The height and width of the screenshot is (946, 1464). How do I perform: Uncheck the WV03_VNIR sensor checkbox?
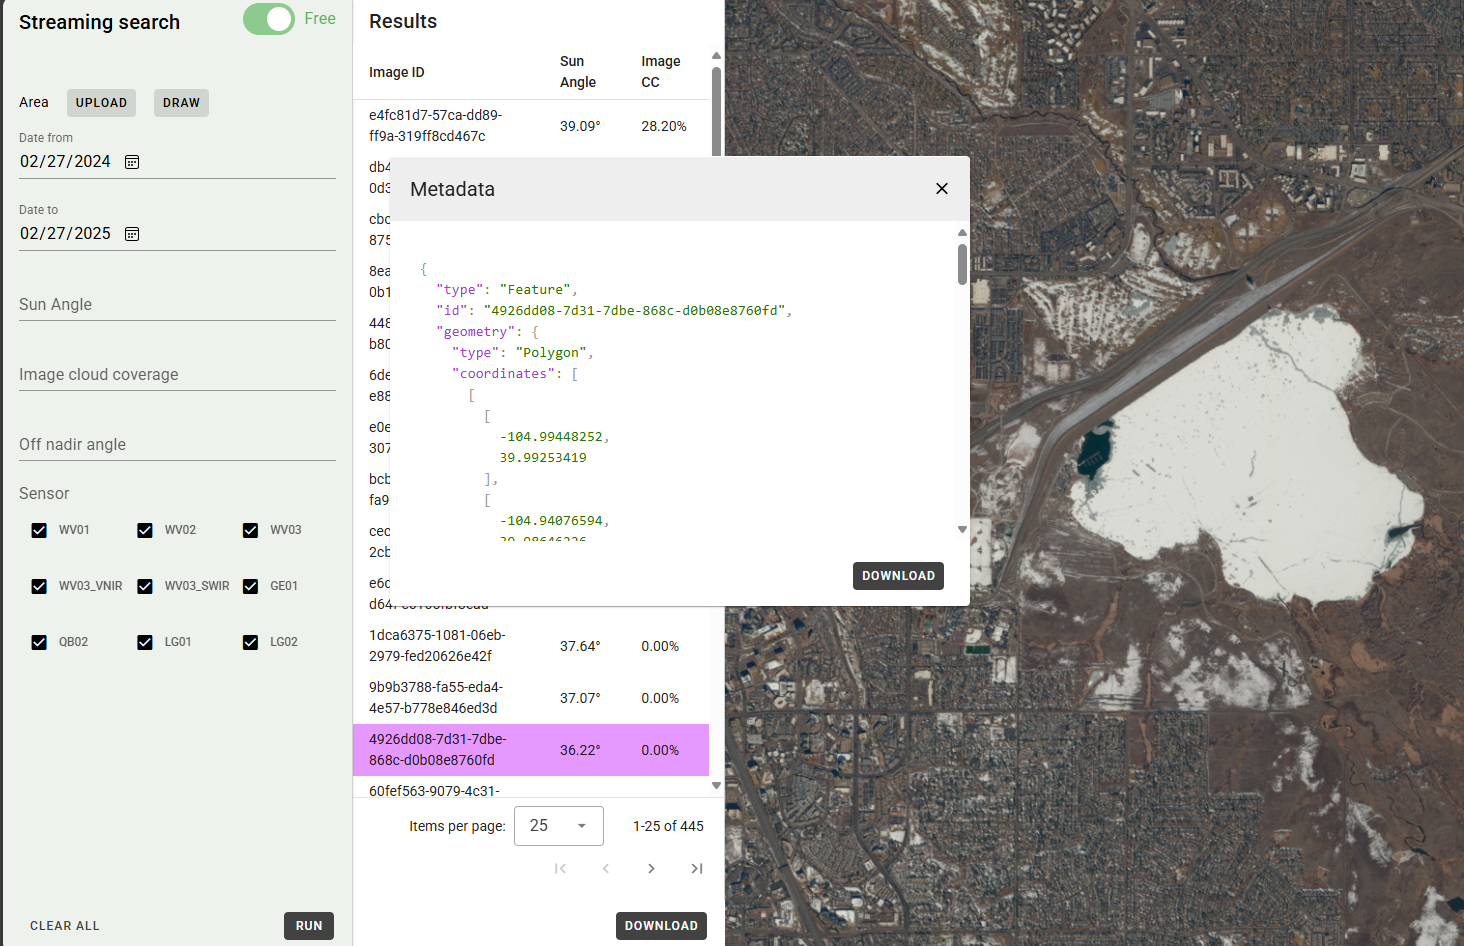[x=39, y=586]
